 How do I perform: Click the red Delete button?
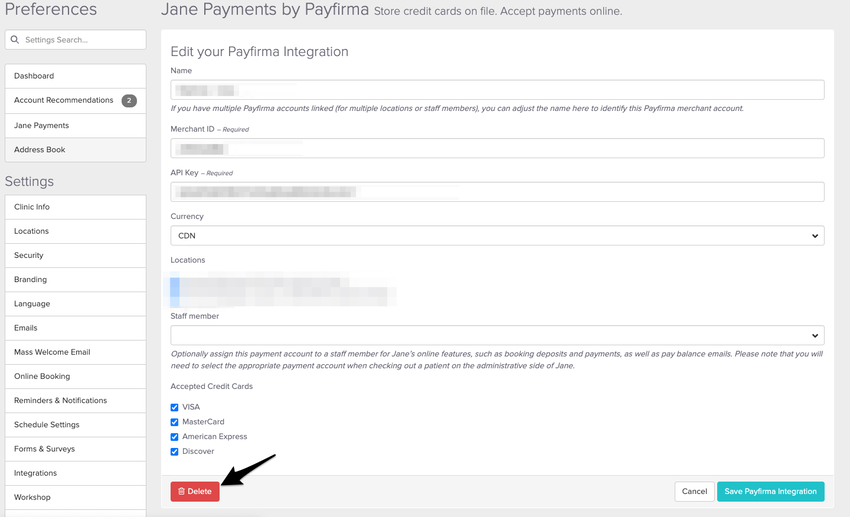[195, 491]
